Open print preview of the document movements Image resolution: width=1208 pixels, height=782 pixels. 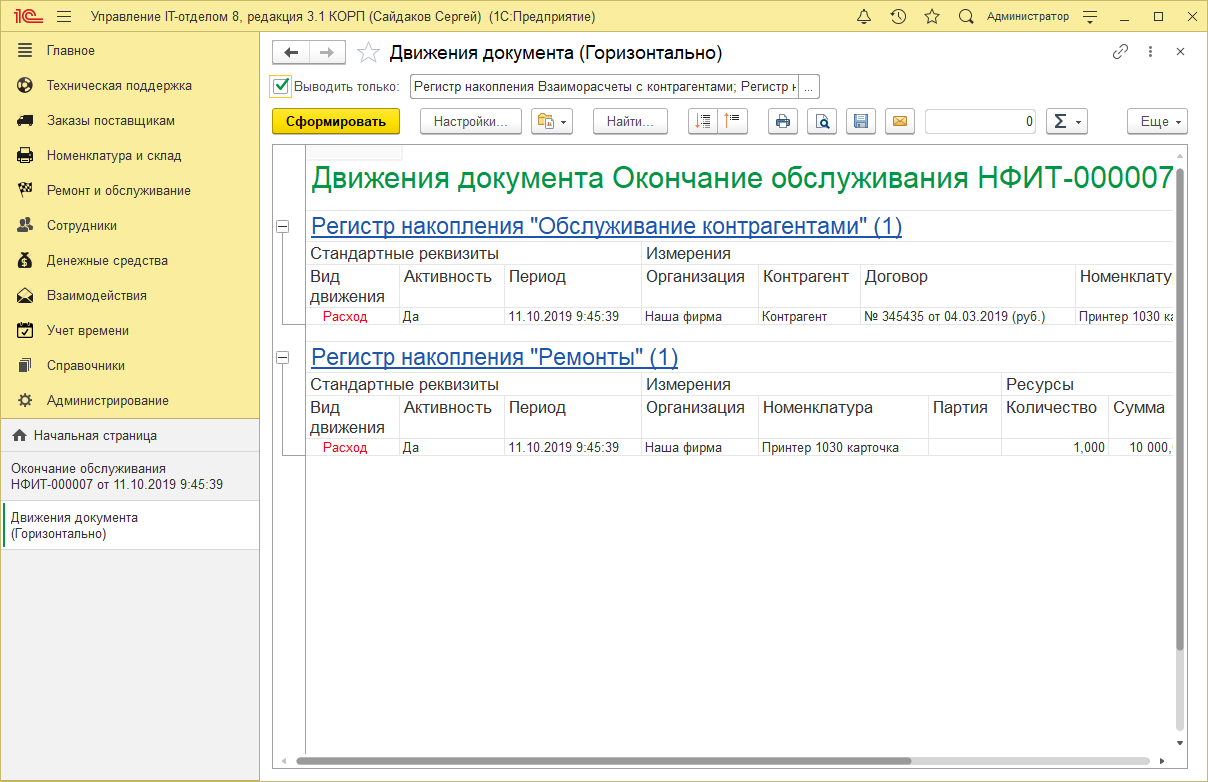[x=822, y=121]
